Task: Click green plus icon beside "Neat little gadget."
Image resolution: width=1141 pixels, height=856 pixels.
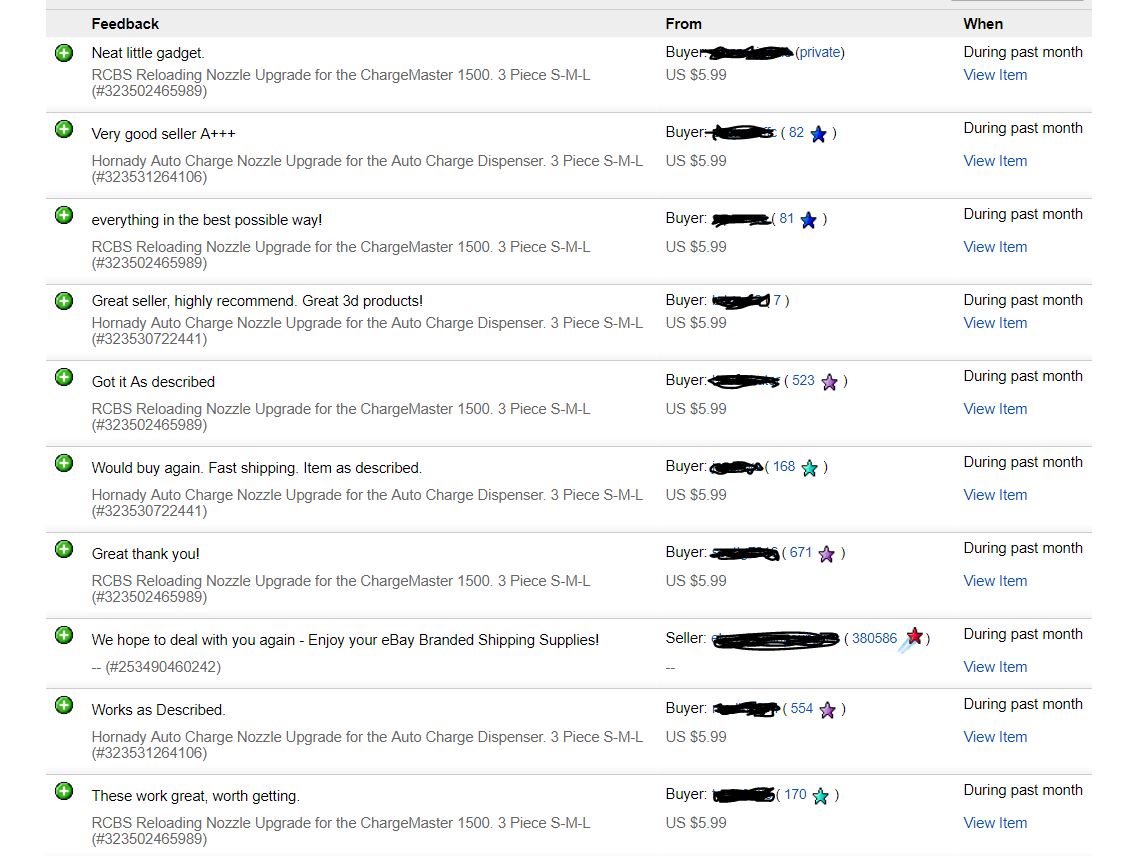Action: [x=64, y=52]
